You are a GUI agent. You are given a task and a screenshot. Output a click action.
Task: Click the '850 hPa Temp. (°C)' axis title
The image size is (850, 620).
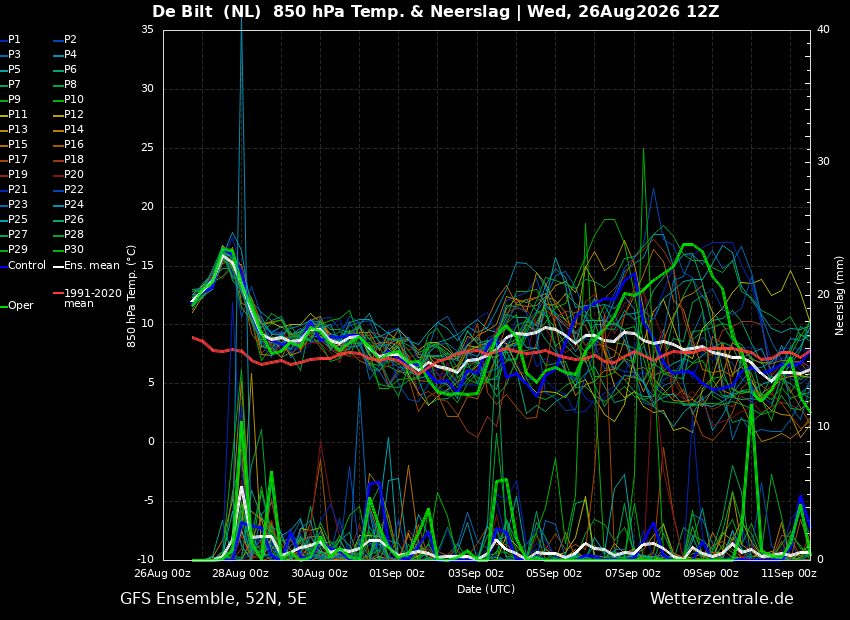pos(132,296)
